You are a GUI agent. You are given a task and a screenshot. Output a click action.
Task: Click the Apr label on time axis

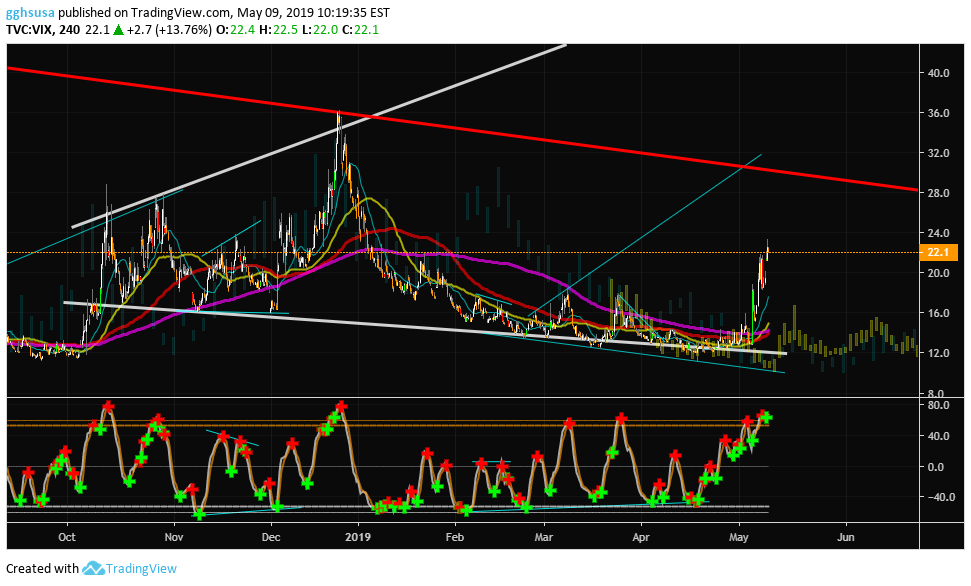[641, 537]
